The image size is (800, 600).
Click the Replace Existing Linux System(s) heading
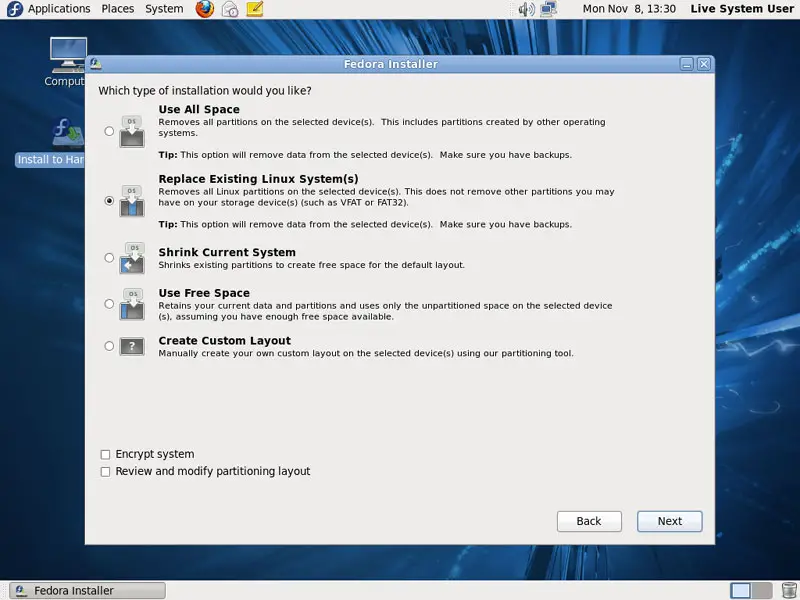pyautogui.click(x=259, y=179)
